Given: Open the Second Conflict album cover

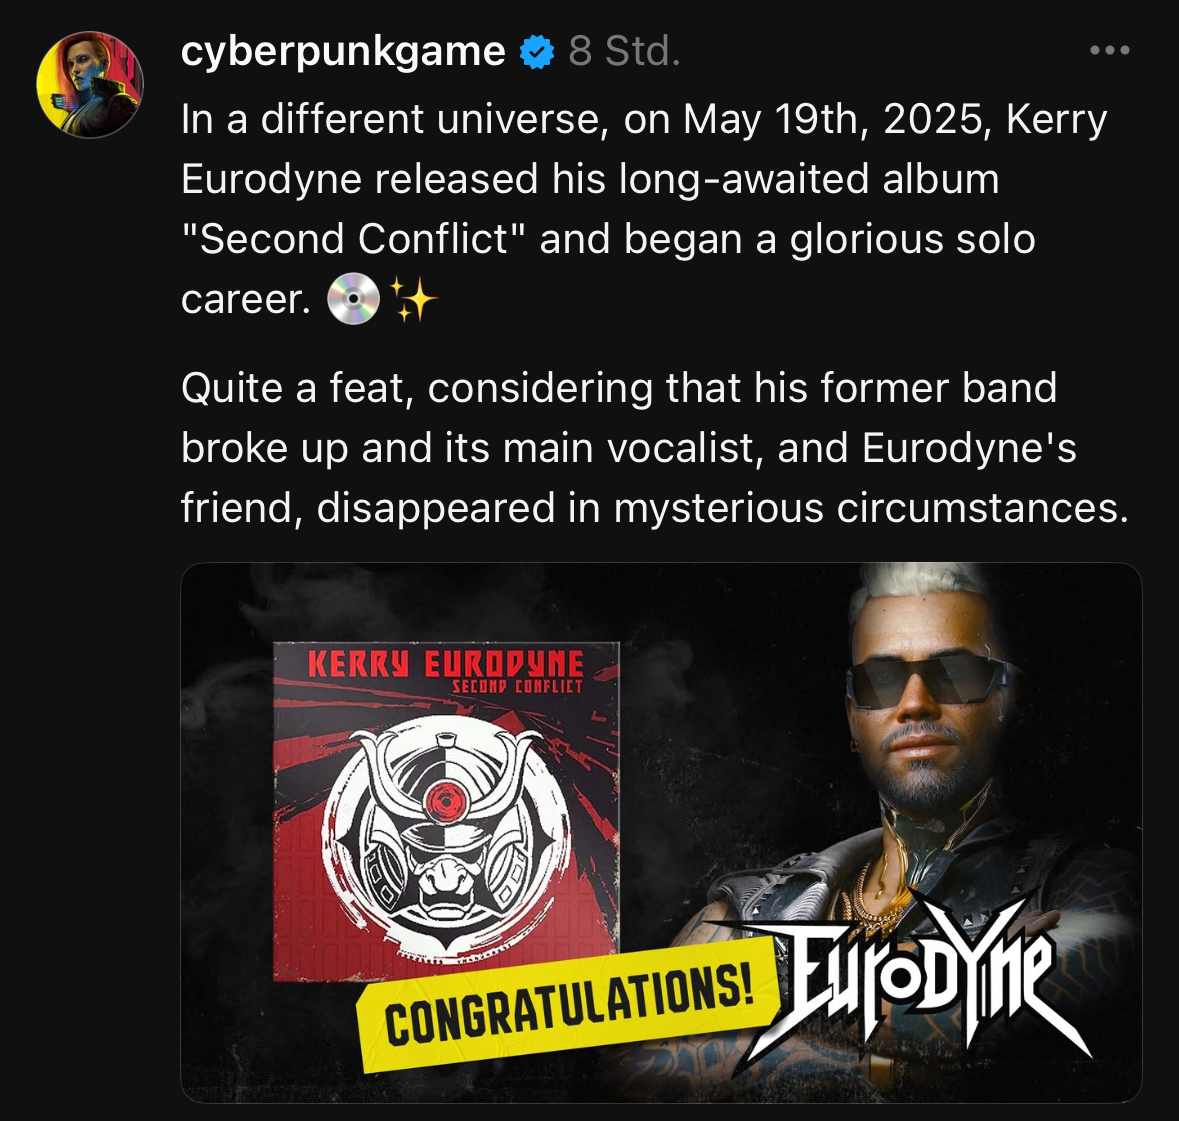Looking at the screenshot, I should [x=446, y=811].
